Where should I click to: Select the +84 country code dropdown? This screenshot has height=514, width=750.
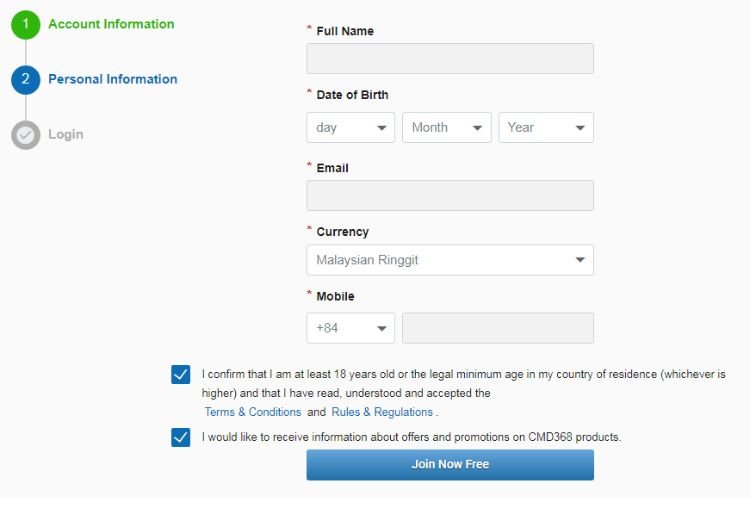[350, 328]
